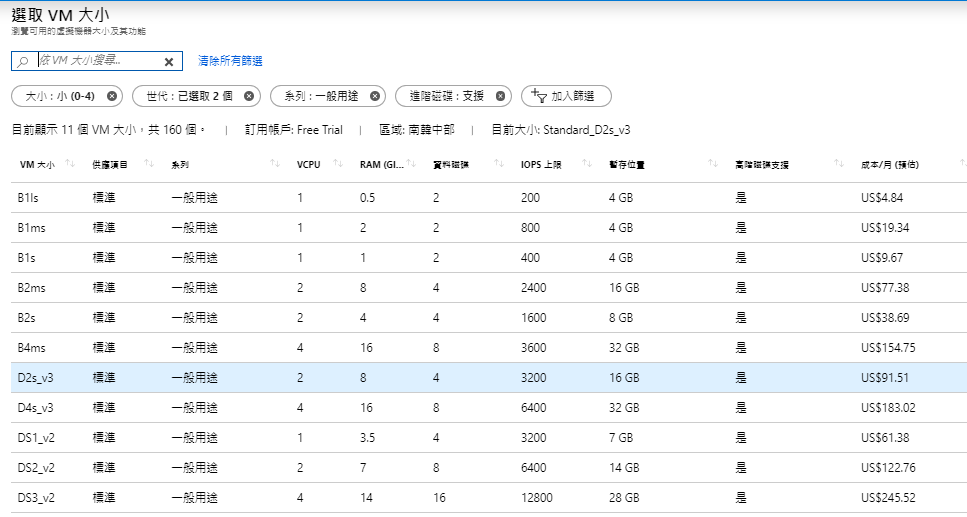Click the US$122.76 cost cell
This screenshot has height=517, width=967.
(x=888, y=467)
